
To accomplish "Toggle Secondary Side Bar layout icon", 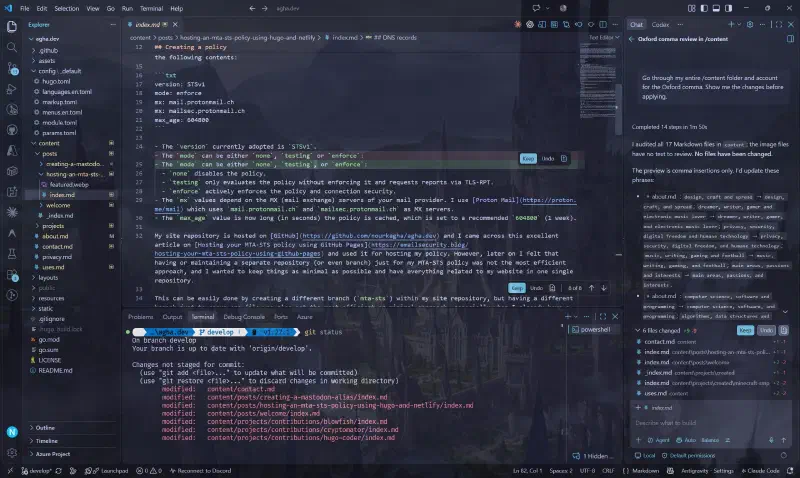I will point(729,8).
